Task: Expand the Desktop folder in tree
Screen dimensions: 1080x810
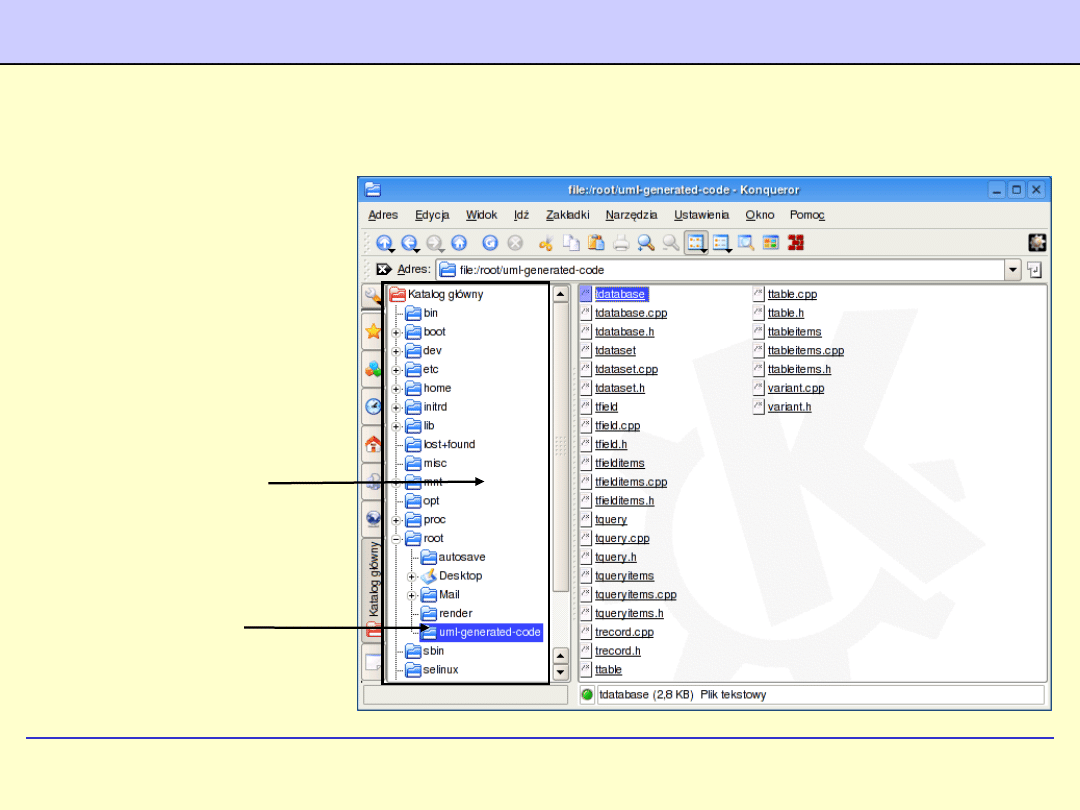Action: (412, 577)
